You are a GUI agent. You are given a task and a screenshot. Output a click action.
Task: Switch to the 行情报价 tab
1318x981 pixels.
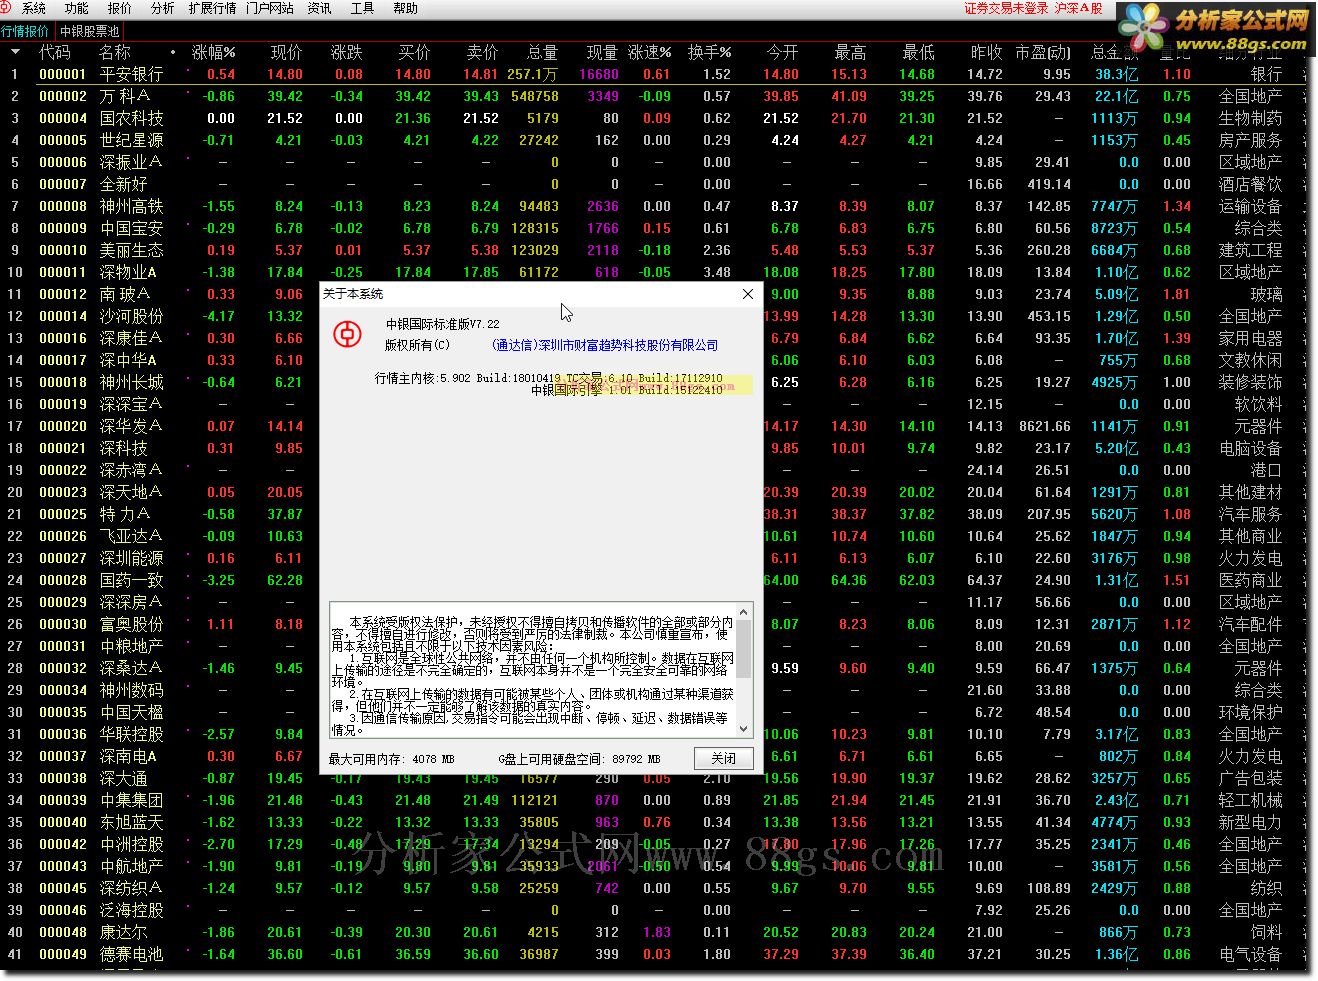(x=25, y=31)
